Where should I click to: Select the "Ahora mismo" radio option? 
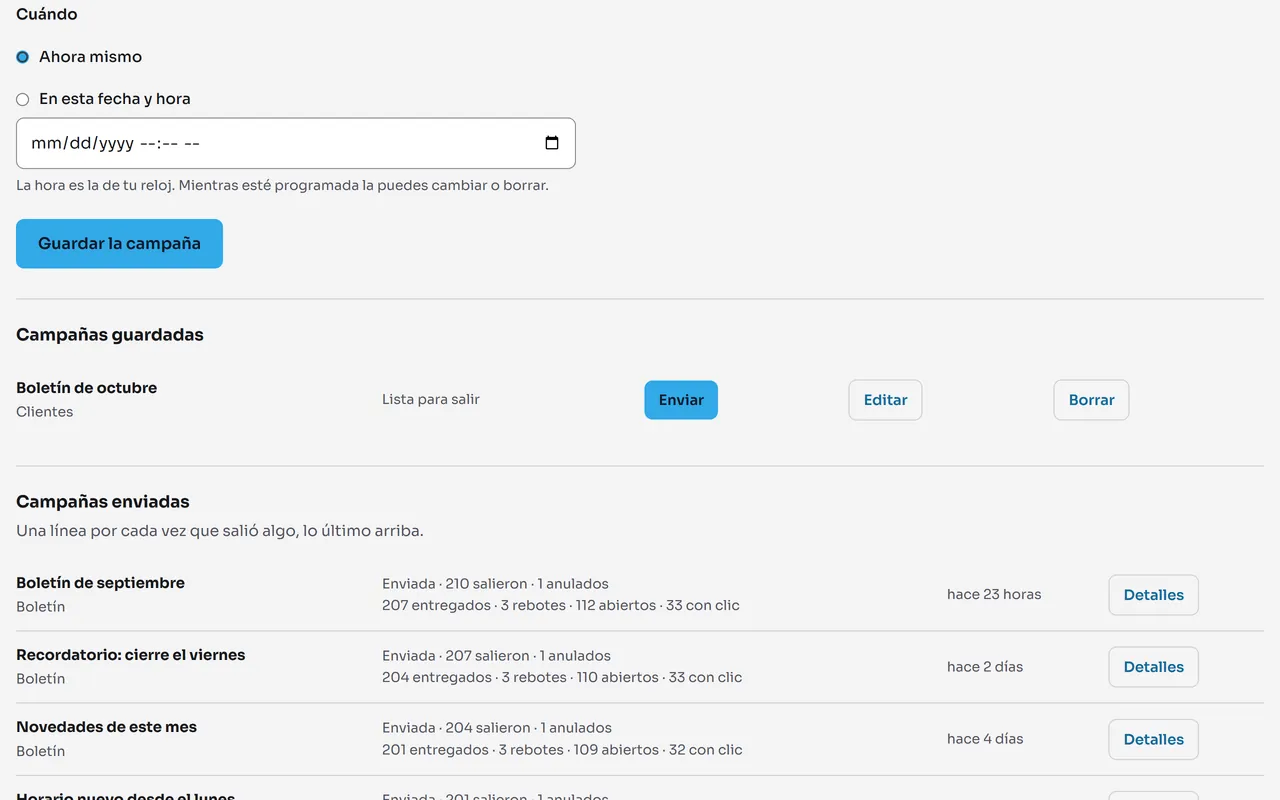coord(22,57)
